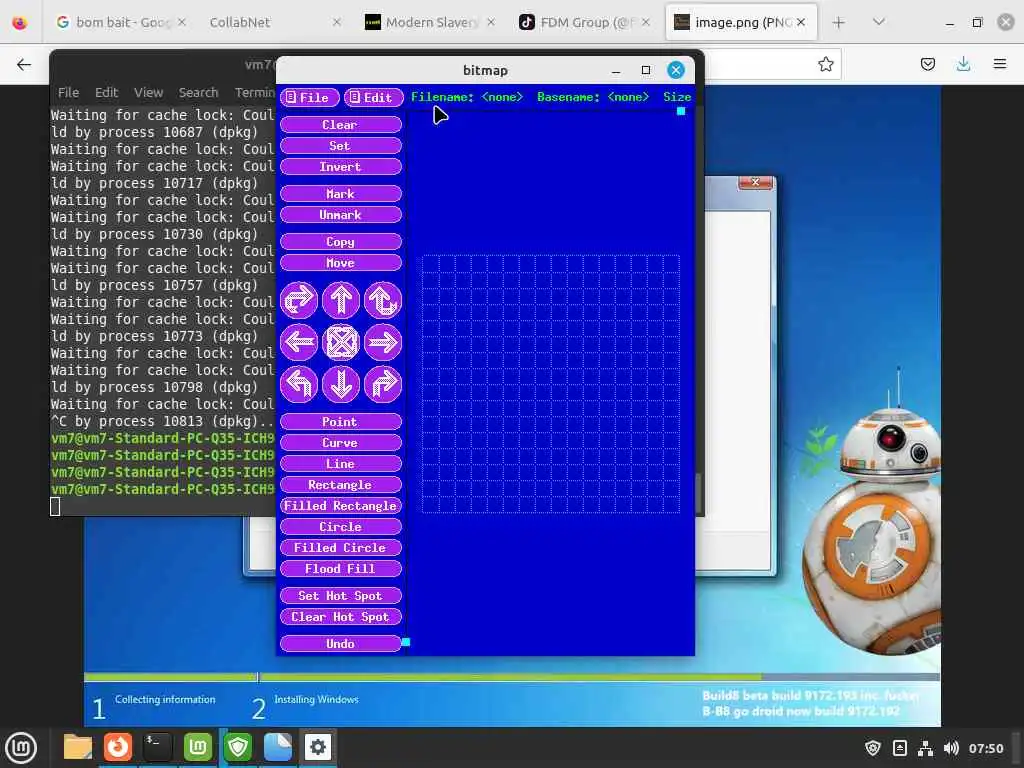Select the Move tool
The height and width of the screenshot is (768, 1024).
pos(340,263)
